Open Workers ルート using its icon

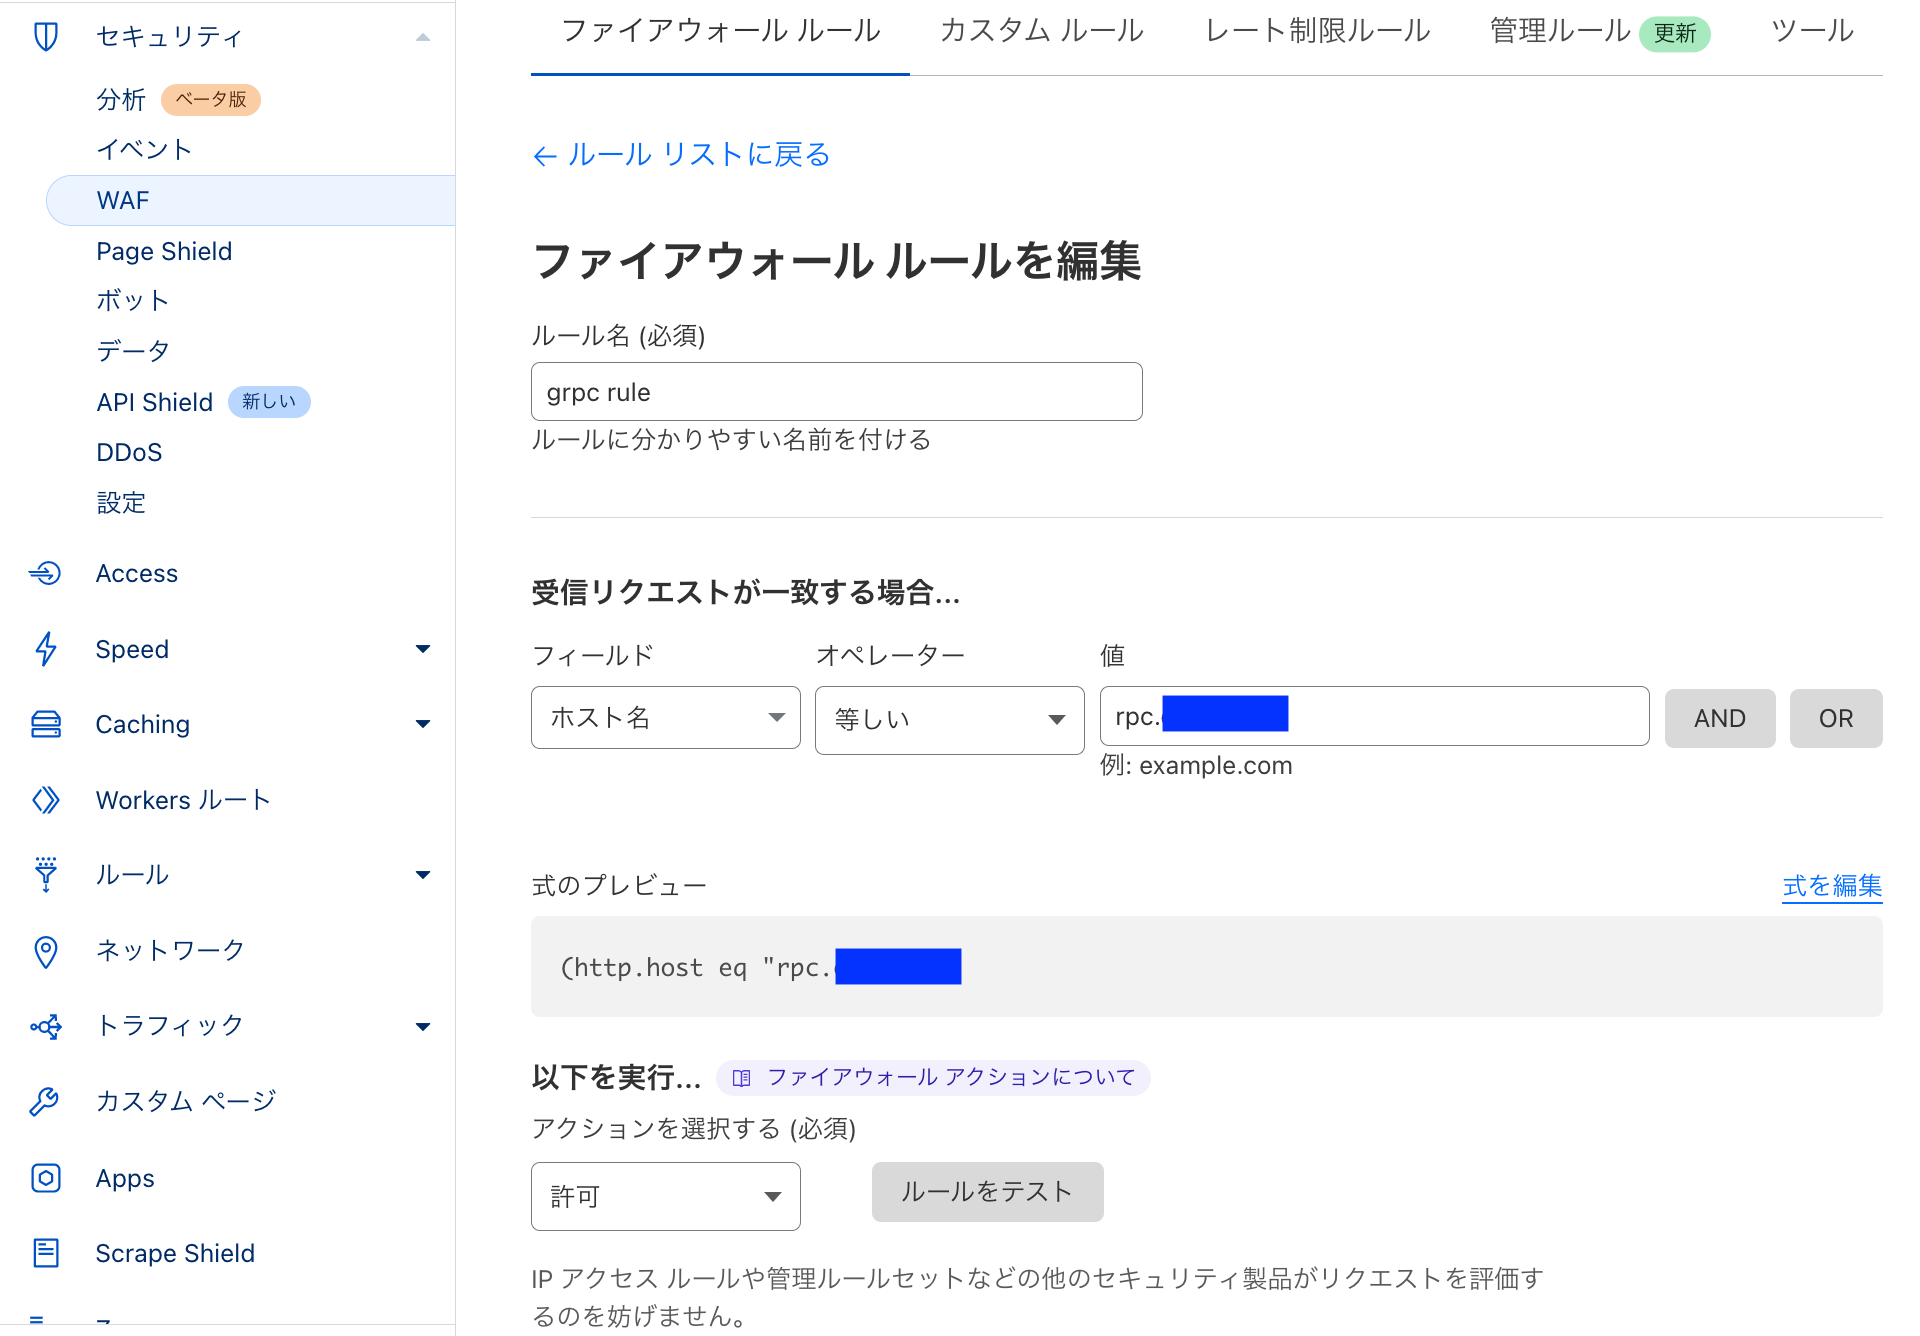tap(45, 800)
